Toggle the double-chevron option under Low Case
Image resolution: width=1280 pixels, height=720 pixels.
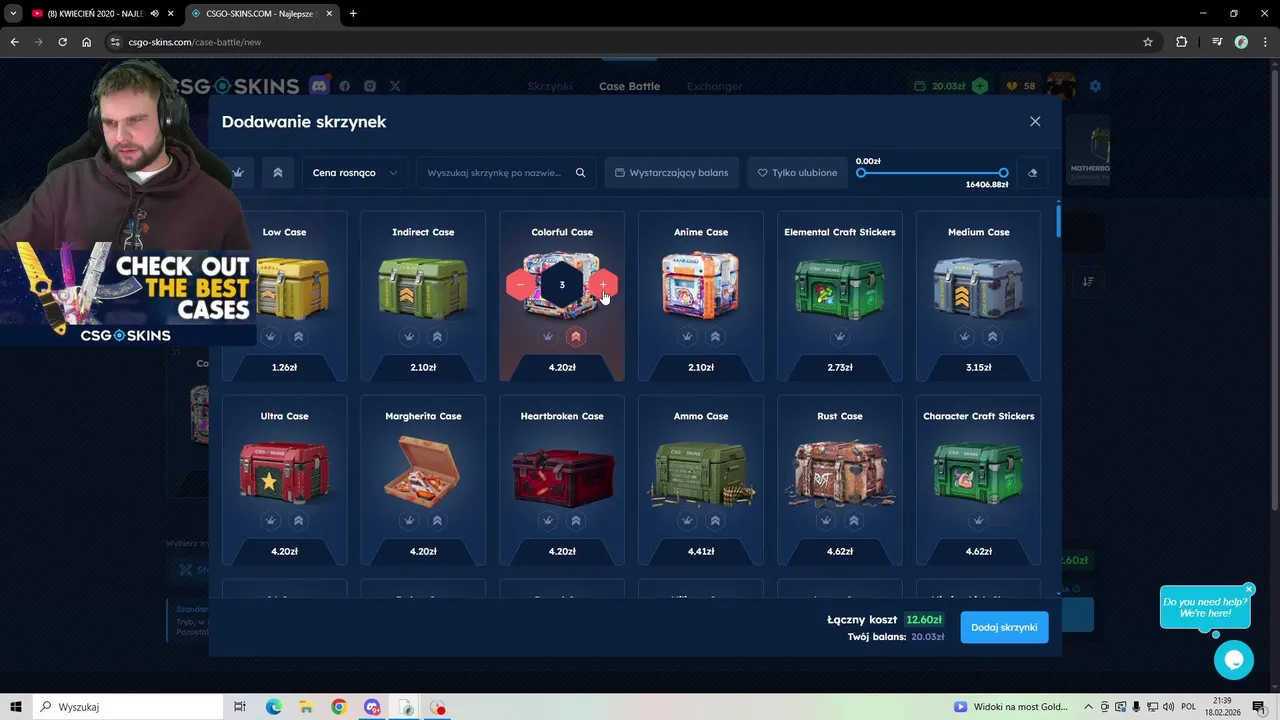298,337
